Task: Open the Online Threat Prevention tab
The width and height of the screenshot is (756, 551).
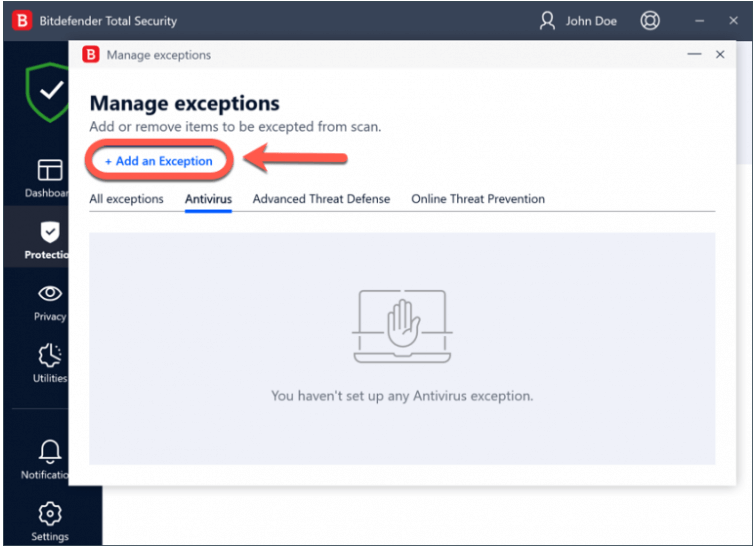Action: coord(478,199)
